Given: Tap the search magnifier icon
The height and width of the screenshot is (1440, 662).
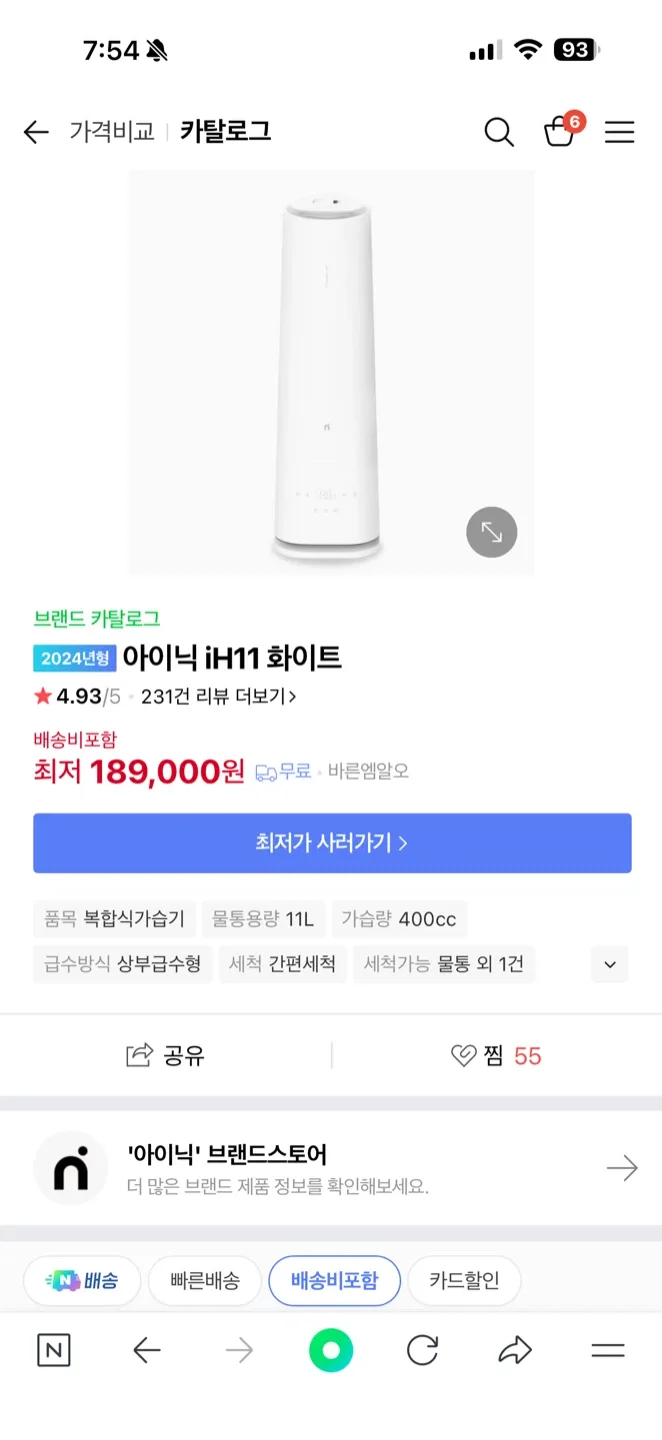Looking at the screenshot, I should tap(498, 132).
